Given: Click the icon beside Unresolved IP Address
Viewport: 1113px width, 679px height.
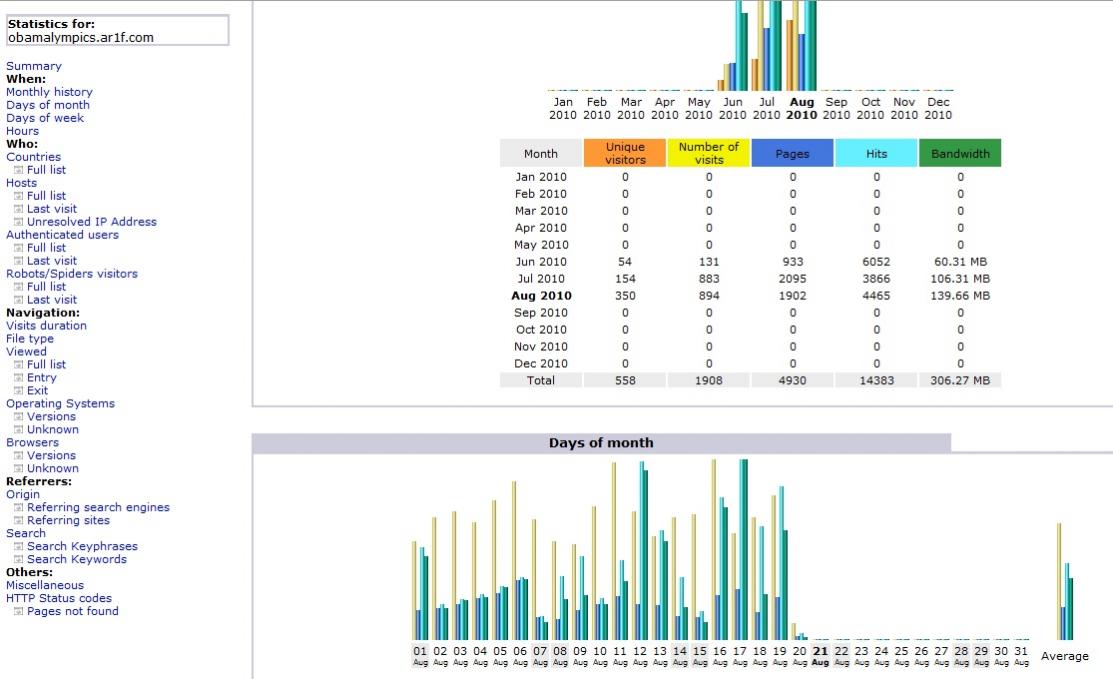Looking at the screenshot, I should (x=18, y=222).
